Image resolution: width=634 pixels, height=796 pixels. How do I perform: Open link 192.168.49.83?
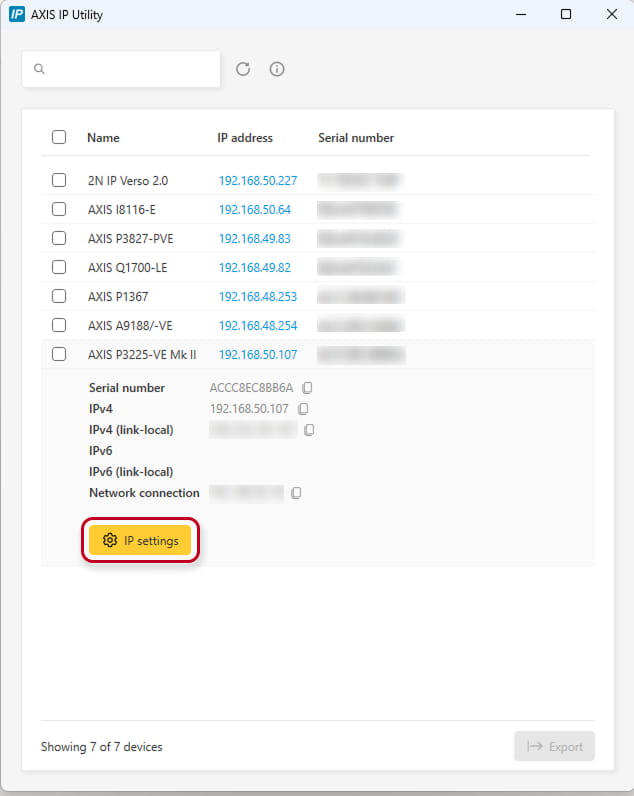[x=255, y=239]
